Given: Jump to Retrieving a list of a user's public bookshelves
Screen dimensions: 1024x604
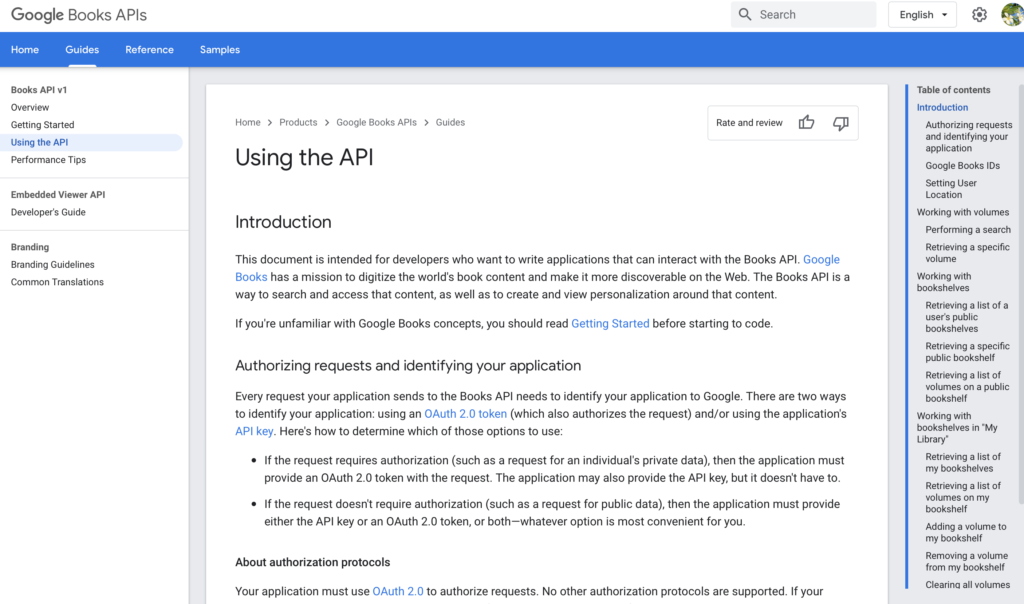Looking at the screenshot, I should 967,317.
